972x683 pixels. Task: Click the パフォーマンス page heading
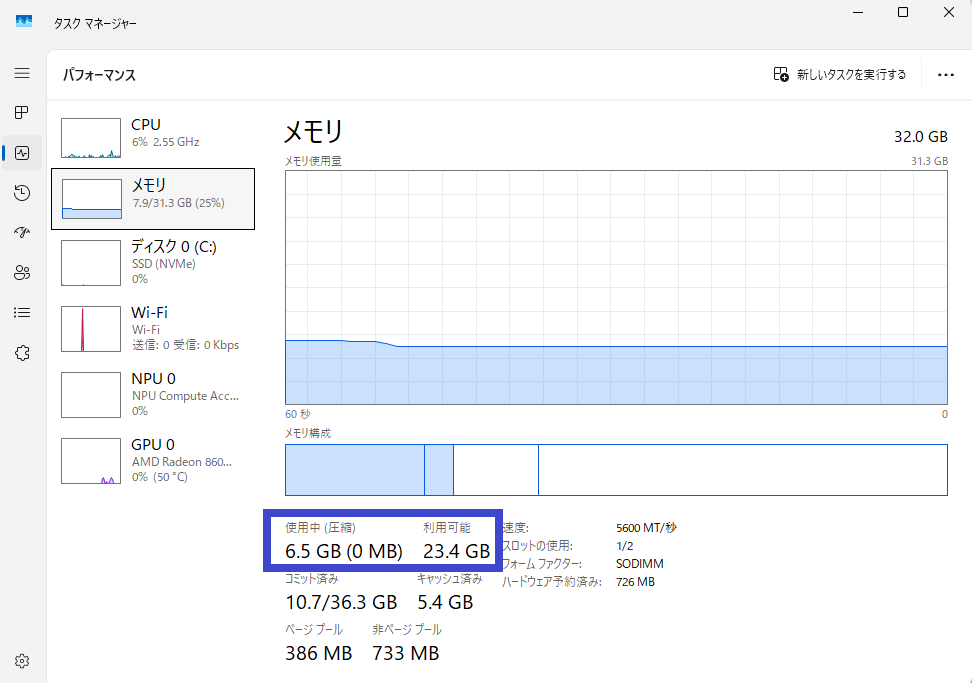[99, 75]
